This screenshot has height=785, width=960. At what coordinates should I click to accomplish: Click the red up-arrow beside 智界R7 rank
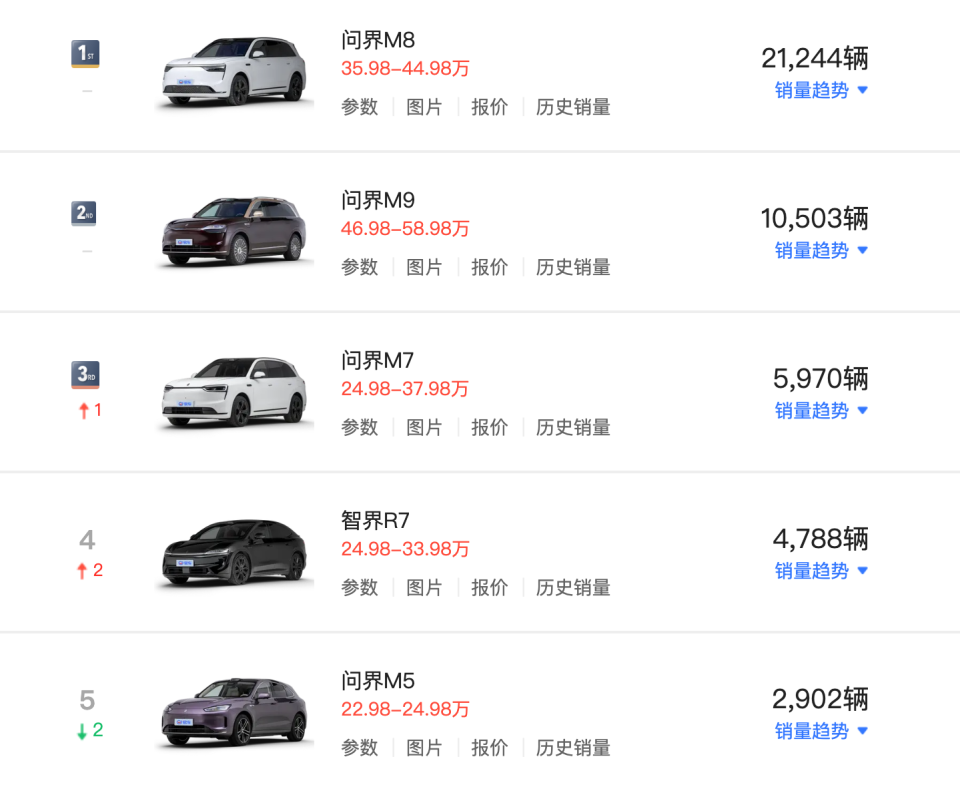(84, 570)
